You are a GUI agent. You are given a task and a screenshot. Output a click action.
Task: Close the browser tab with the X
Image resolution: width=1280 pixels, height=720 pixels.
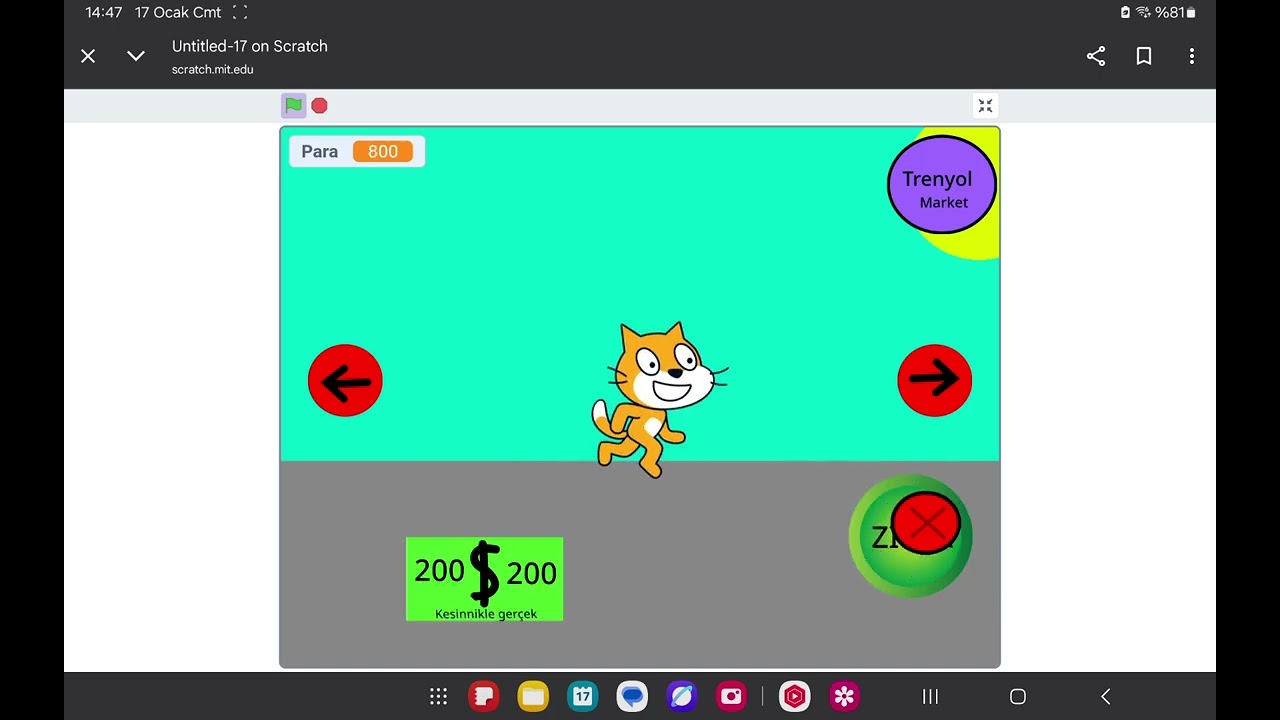pyautogui.click(x=88, y=56)
